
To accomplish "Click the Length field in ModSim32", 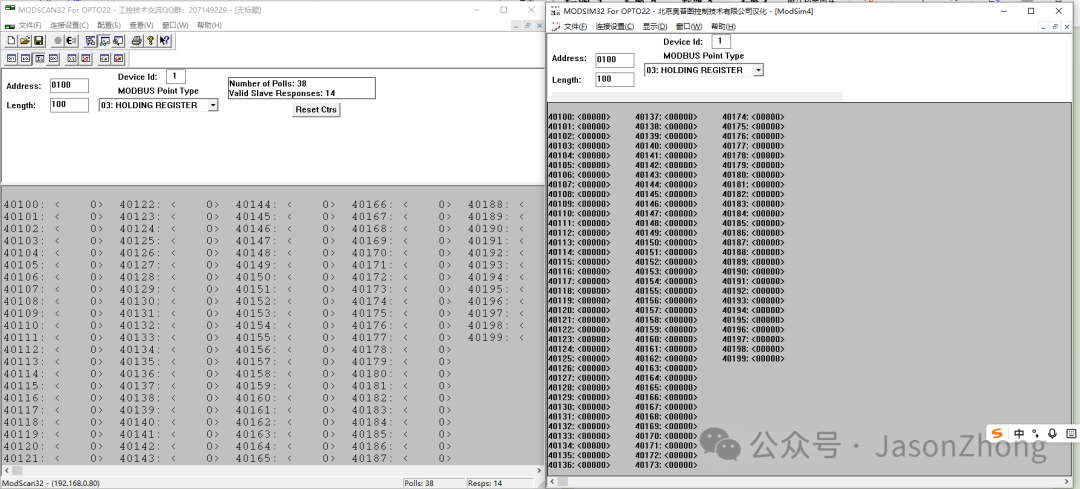I will coord(615,79).
